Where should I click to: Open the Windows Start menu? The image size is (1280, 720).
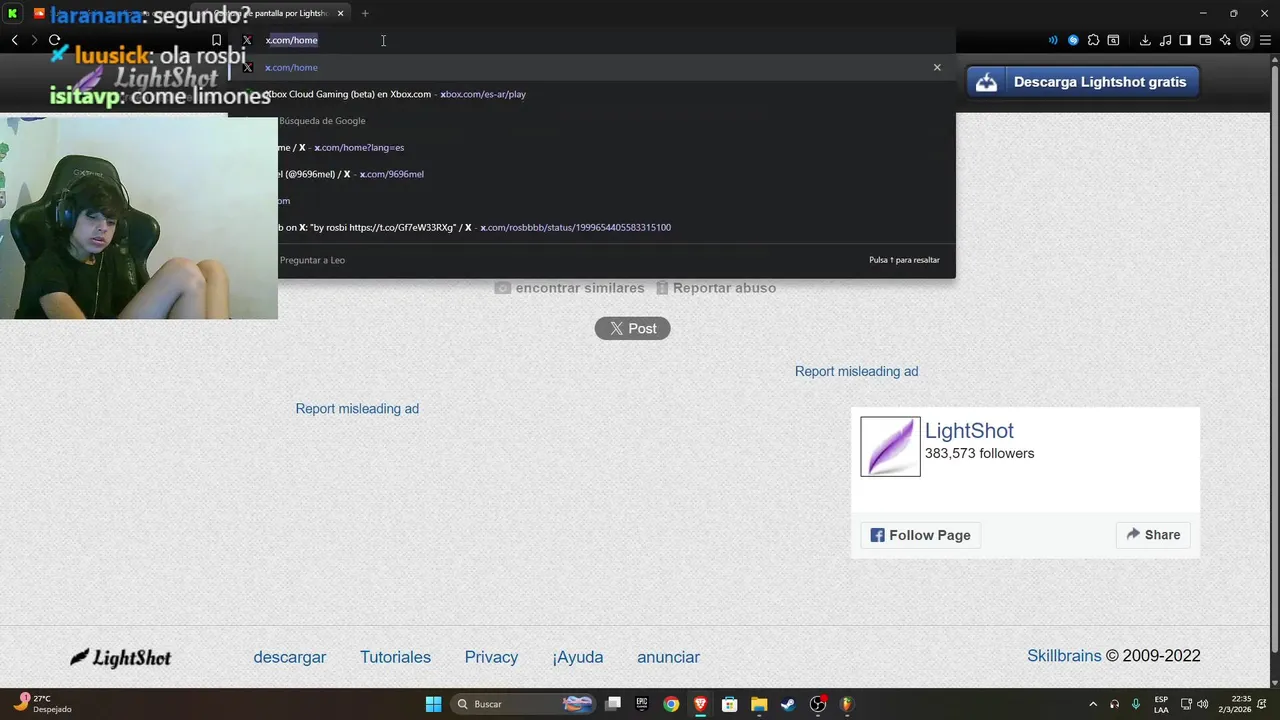tap(433, 704)
